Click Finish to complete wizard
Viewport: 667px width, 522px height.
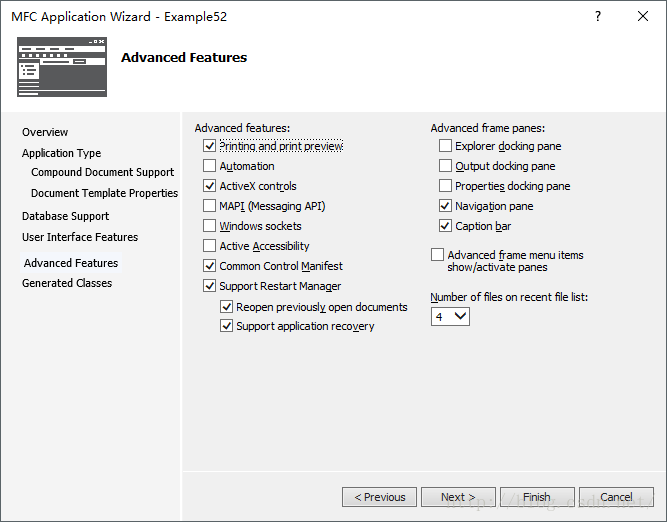[537, 497]
